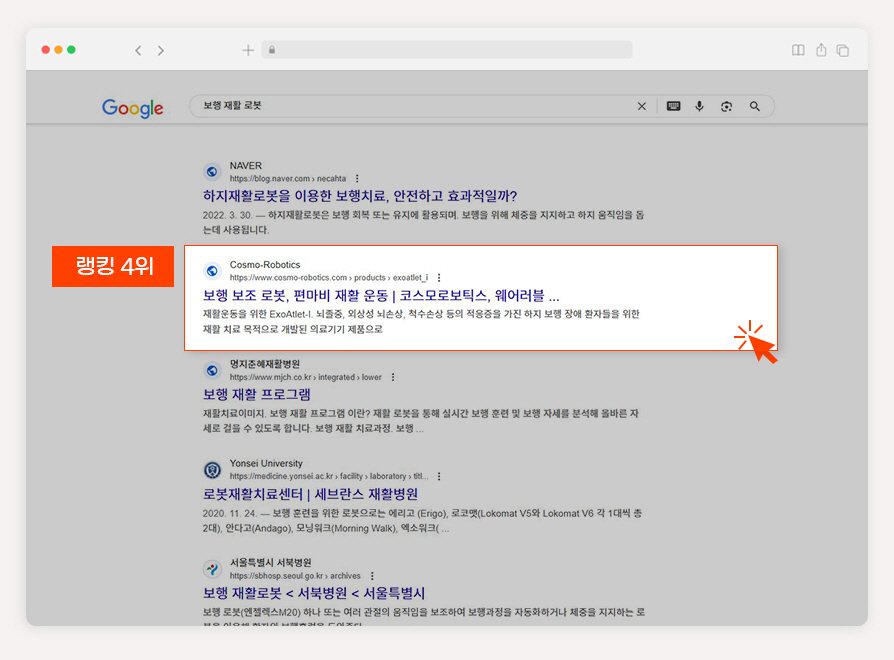Open 로봇재활치료센터 세브란스 재활병원 link
Viewport: 894px width, 660px height.
pos(310,494)
